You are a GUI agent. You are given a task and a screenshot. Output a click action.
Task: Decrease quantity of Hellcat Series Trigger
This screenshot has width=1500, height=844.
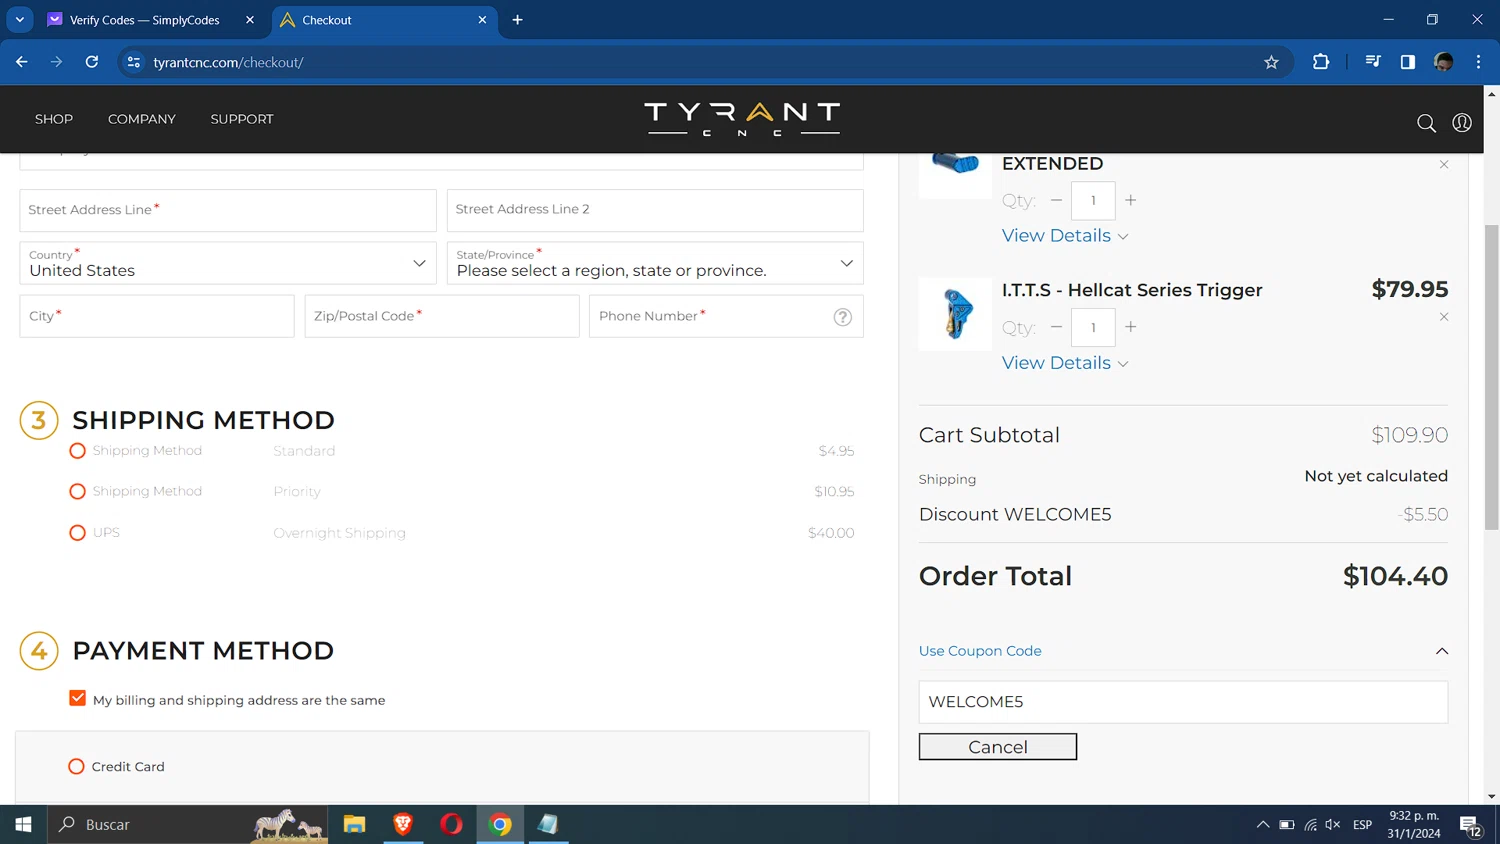coord(1056,327)
